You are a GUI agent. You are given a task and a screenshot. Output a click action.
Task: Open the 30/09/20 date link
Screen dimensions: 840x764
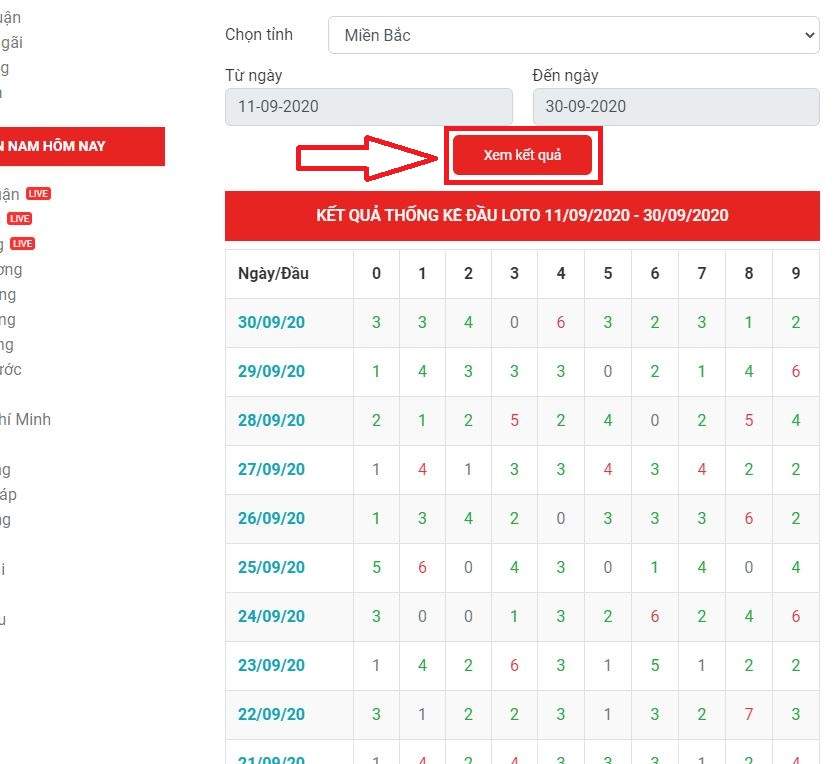pyautogui.click(x=271, y=323)
